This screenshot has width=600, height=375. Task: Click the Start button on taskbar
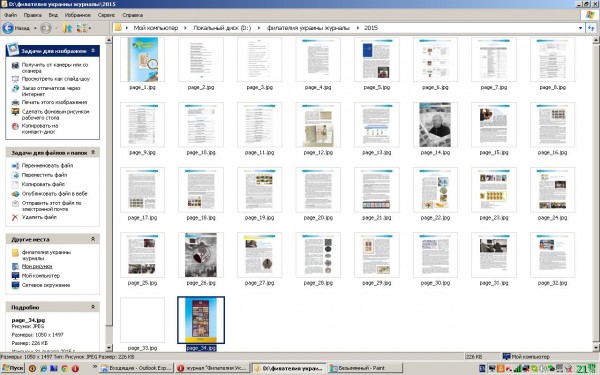coord(13,368)
